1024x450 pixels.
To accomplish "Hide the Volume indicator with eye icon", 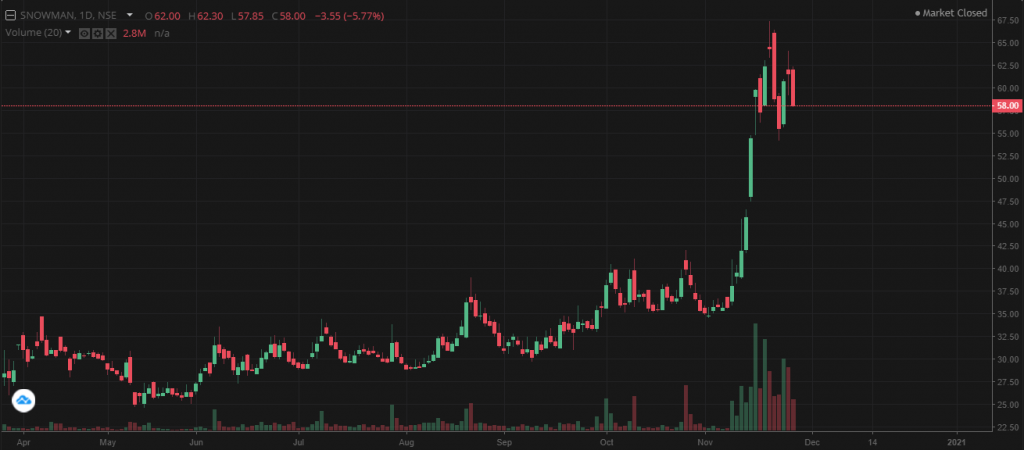I will tap(83, 33).
